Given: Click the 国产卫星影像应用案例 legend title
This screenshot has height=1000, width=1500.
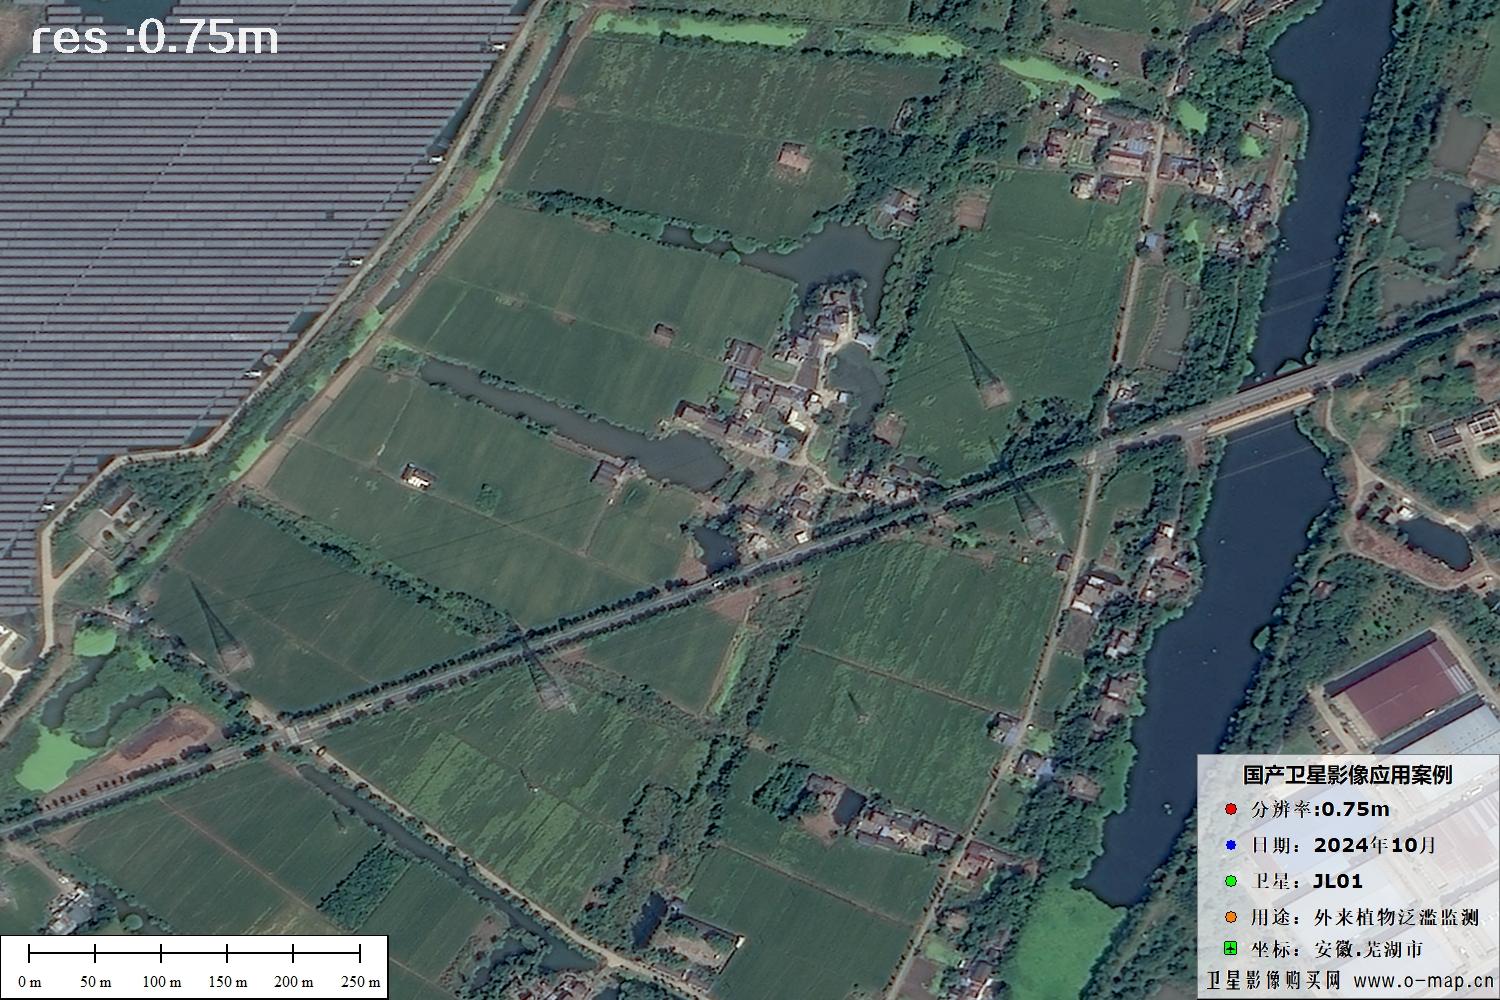Looking at the screenshot, I should pos(1347,775).
